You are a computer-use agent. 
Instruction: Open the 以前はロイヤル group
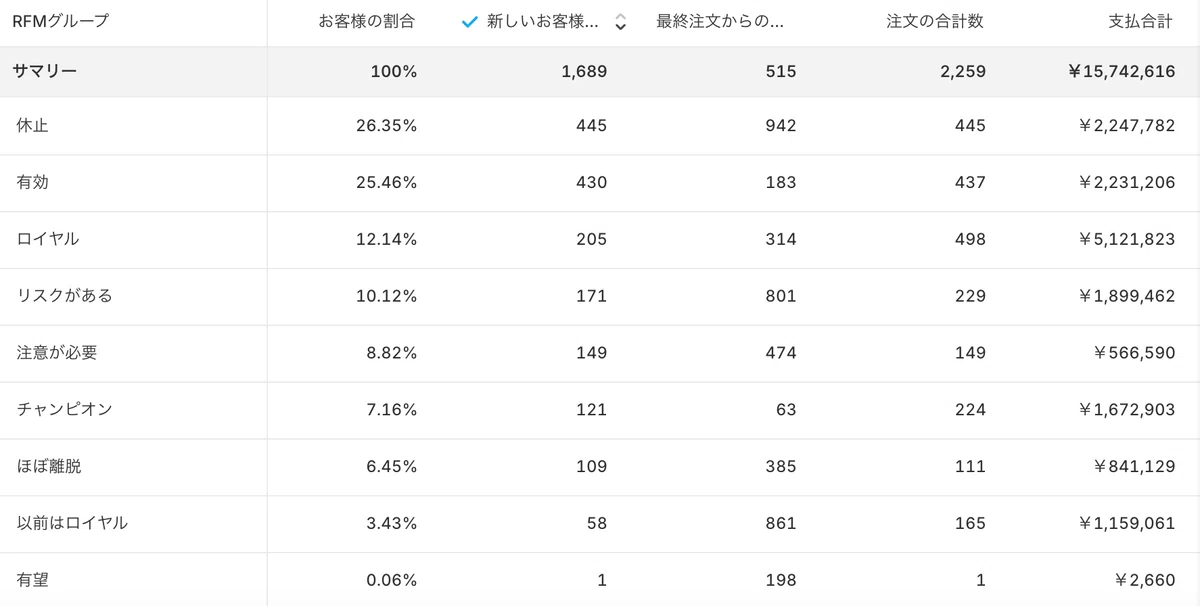(72, 523)
